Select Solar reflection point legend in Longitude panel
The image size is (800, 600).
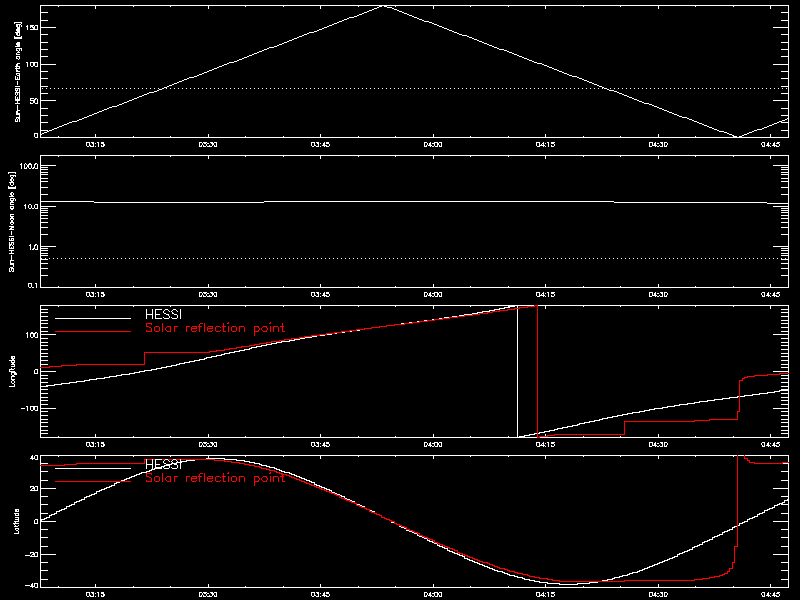pyautogui.click(x=215, y=328)
